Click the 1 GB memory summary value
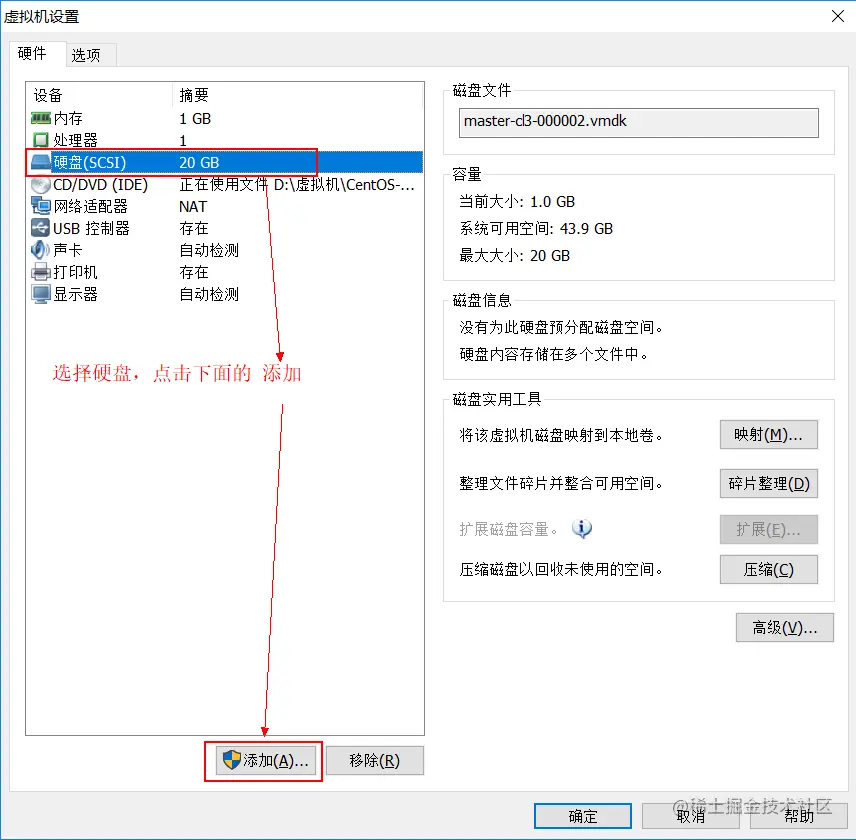The image size is (856, 840). coord(195,118)
